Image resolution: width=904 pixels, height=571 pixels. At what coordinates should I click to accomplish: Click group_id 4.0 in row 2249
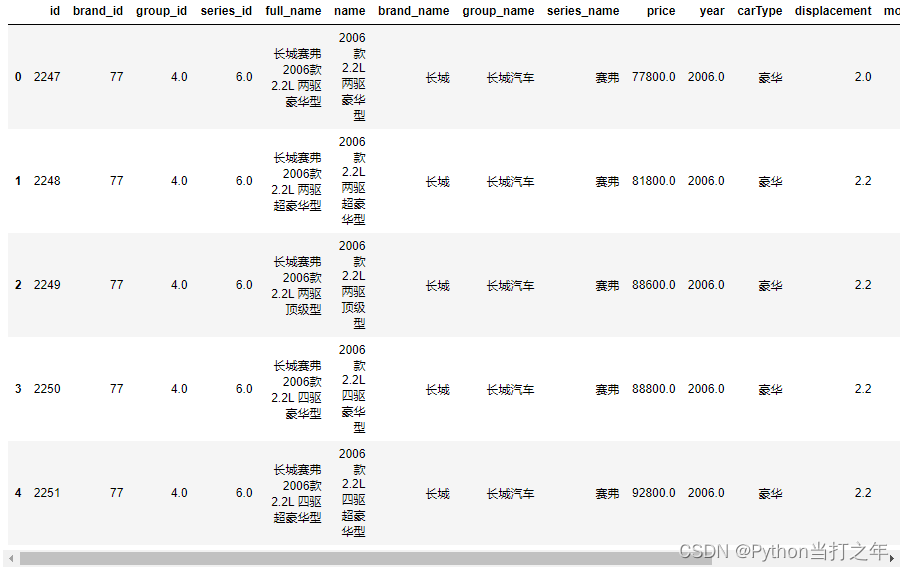point(179,285)
